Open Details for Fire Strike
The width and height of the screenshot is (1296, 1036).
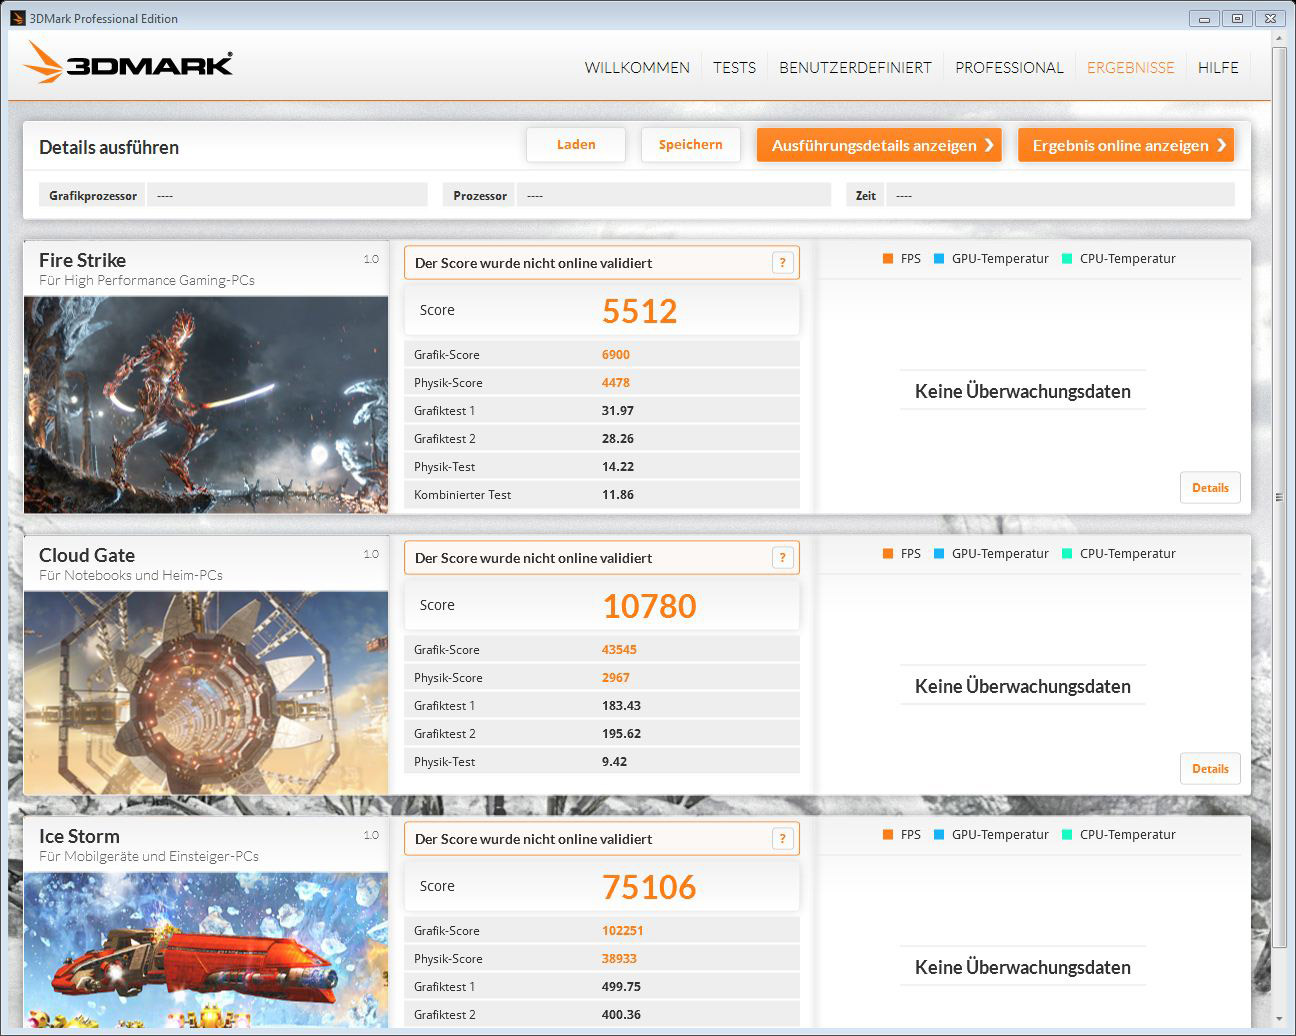tap(1210, 488)
